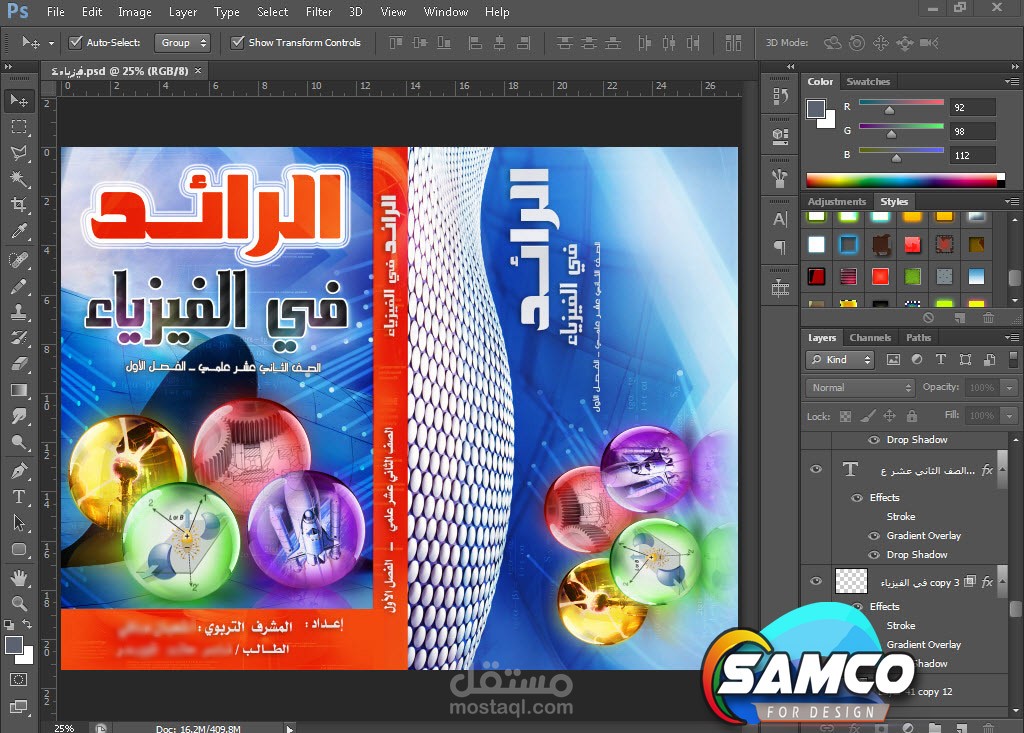
Task: Grab the Hand tool
Action: (18, 578)
